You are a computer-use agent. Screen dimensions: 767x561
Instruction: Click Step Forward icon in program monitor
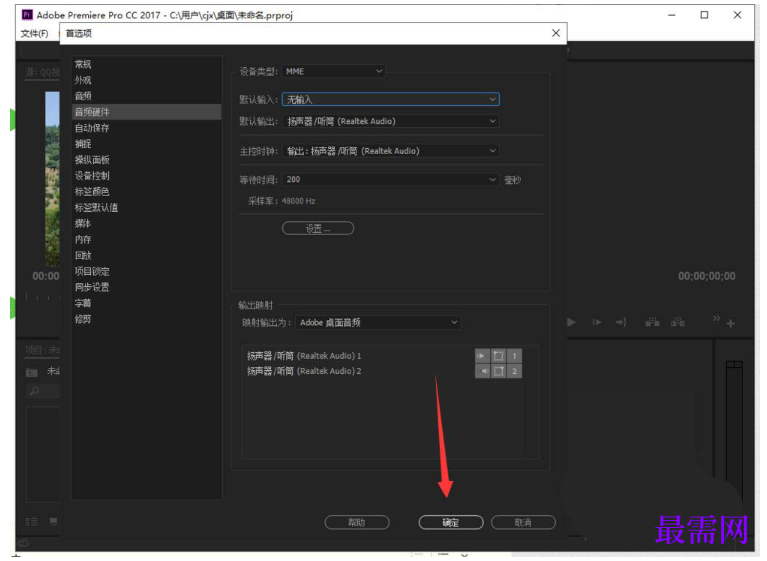(x=597, y=322)
